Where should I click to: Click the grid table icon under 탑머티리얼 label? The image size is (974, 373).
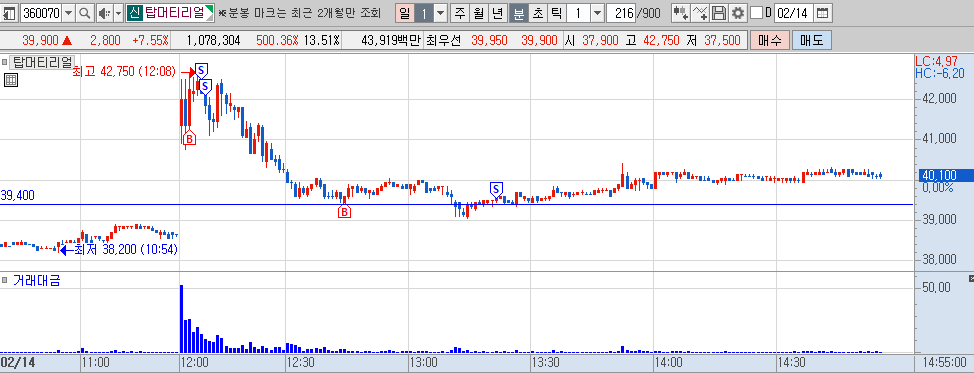click(10, 79)
